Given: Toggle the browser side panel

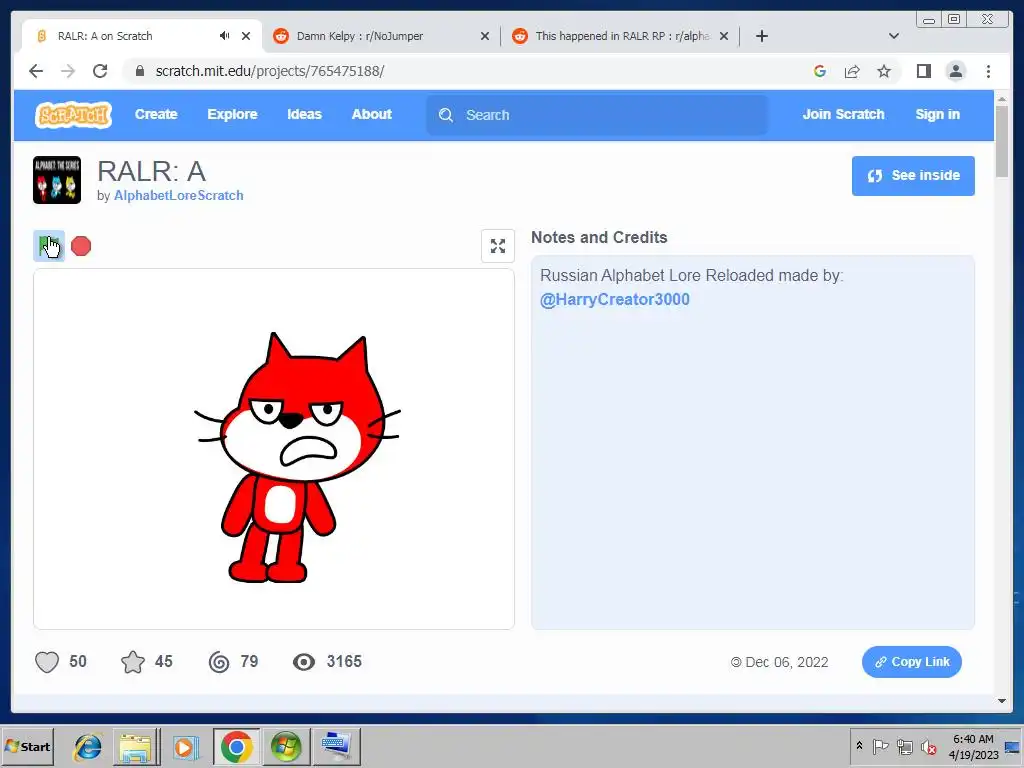Looking at the screenshot, I should coord(923,71).
